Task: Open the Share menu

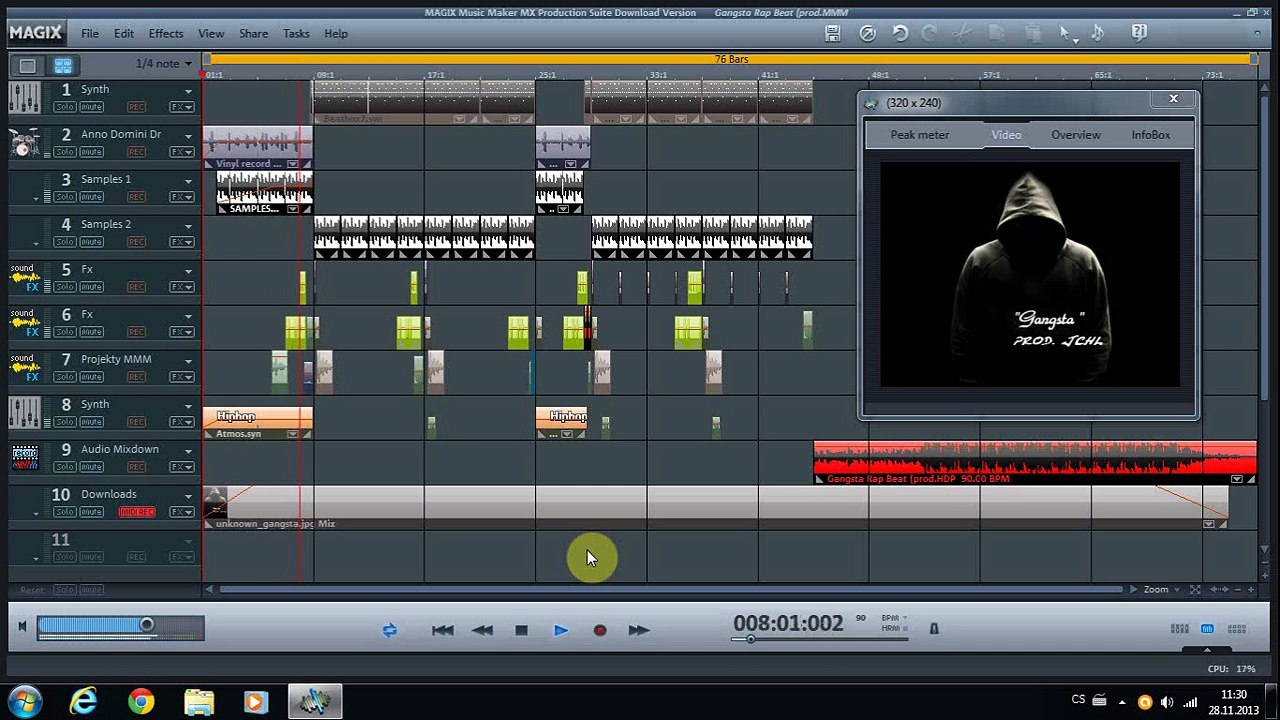Action: coord(253,34)
